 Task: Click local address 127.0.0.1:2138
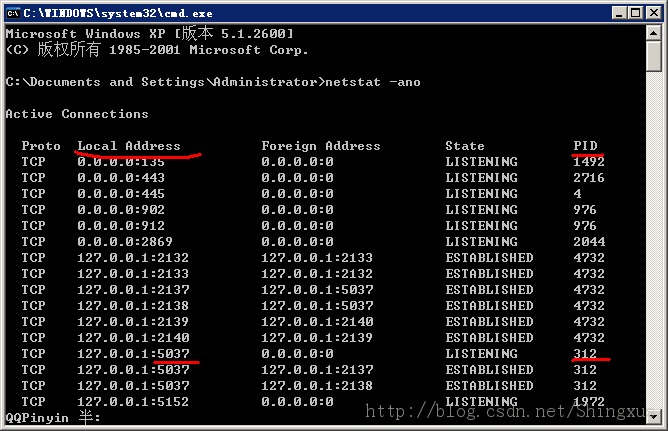pos(133,305)
